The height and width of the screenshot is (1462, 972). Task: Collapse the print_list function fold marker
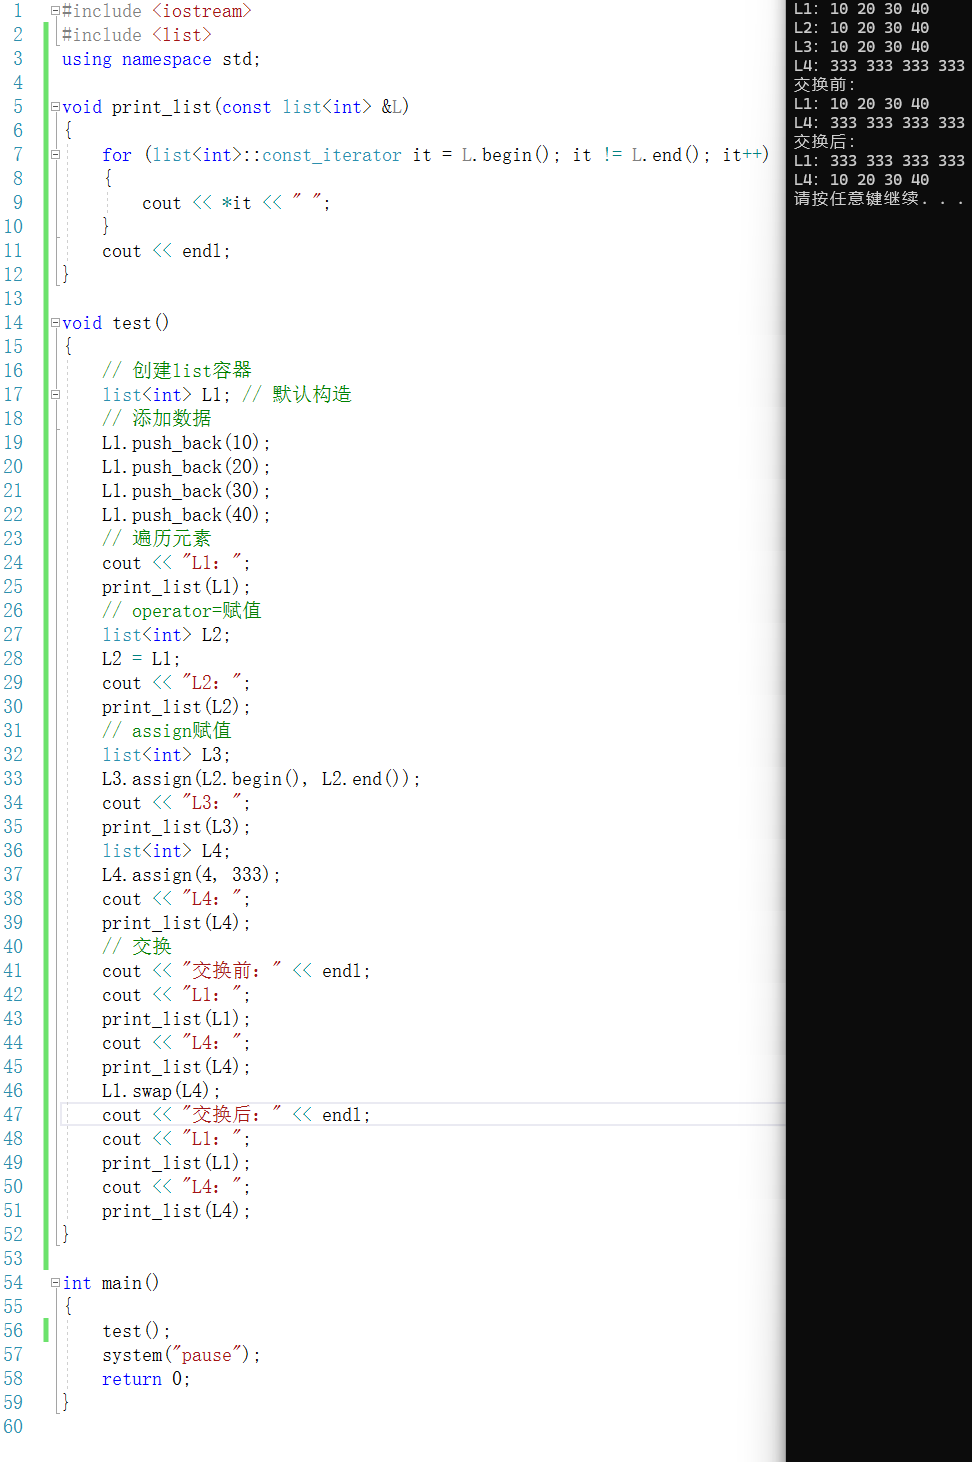56,107
